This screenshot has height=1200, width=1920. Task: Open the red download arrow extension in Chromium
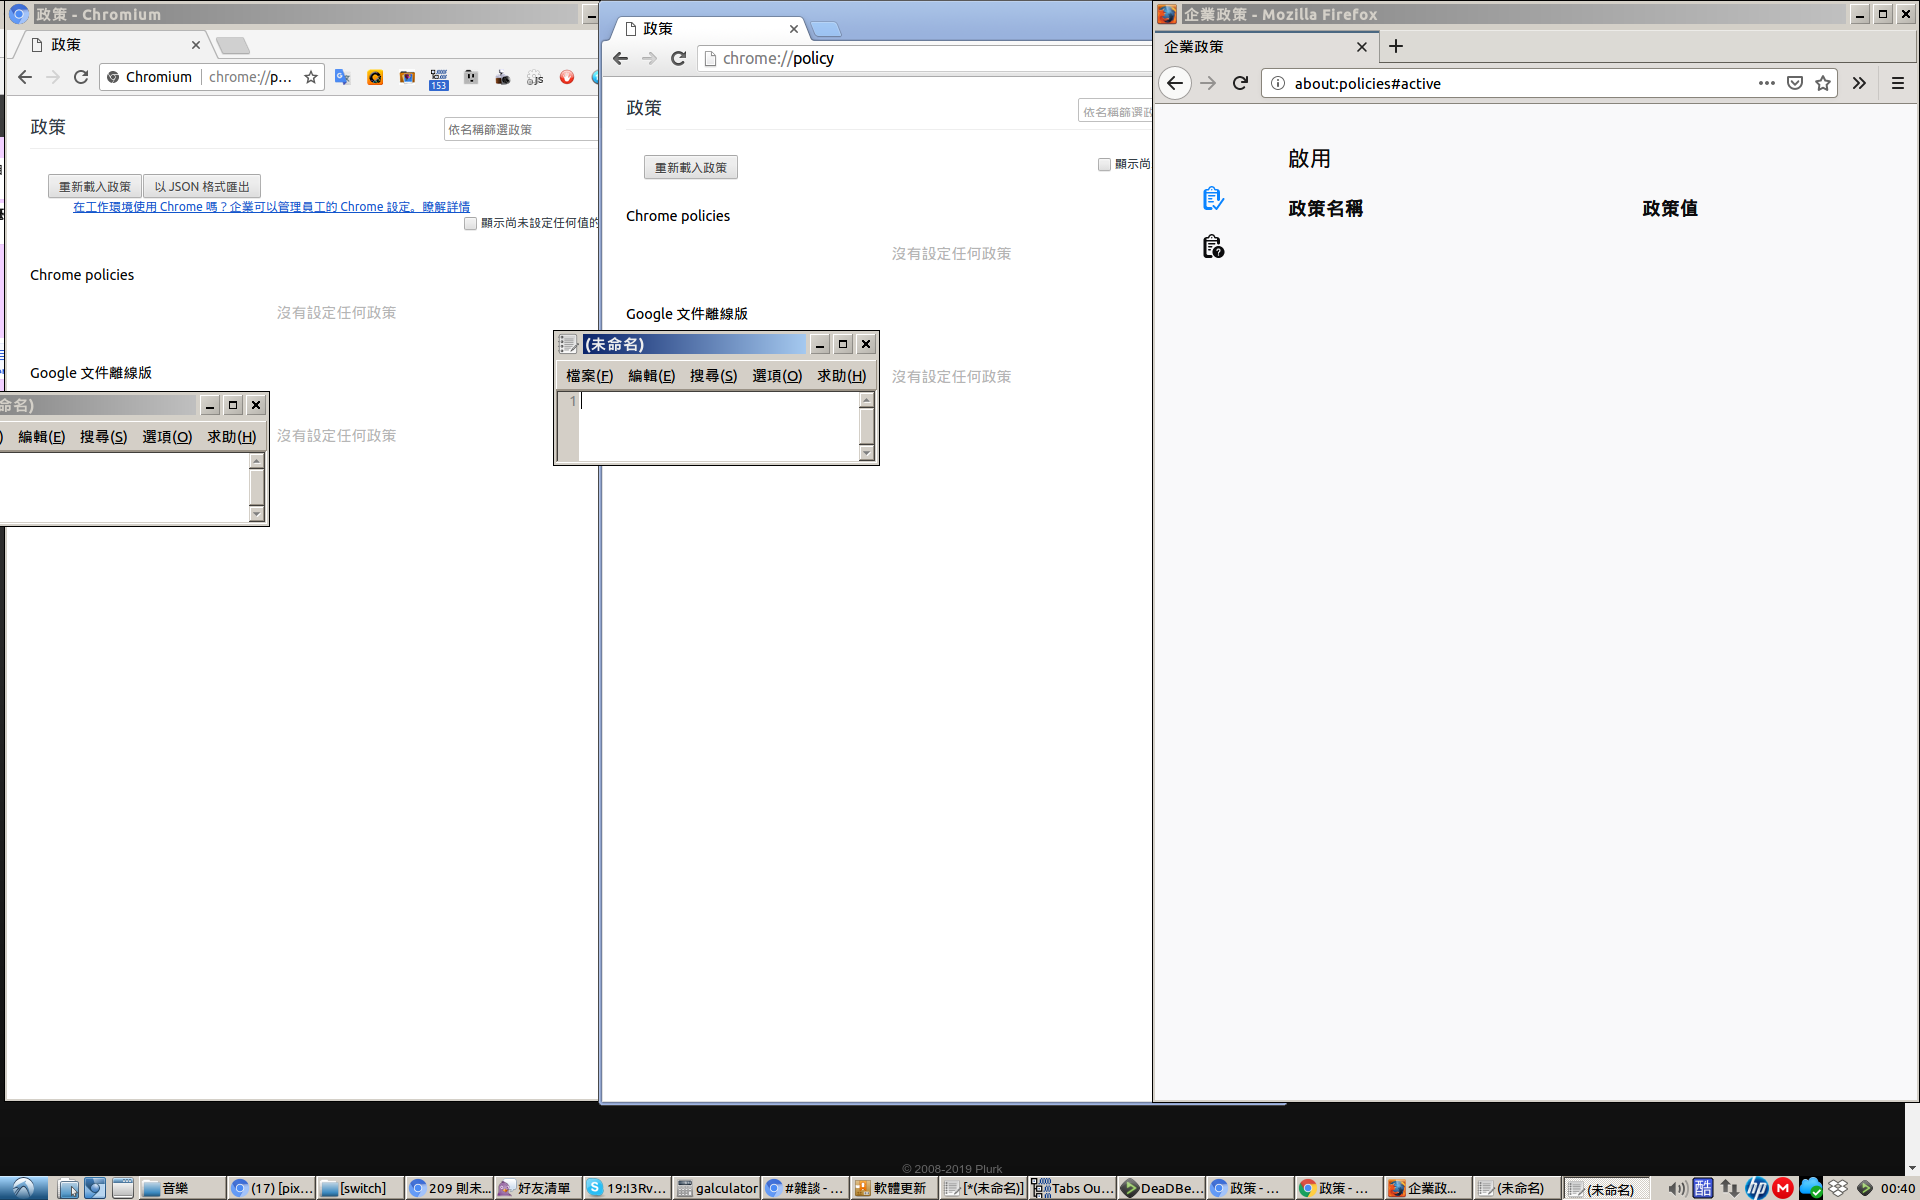[x=567, y=77]
